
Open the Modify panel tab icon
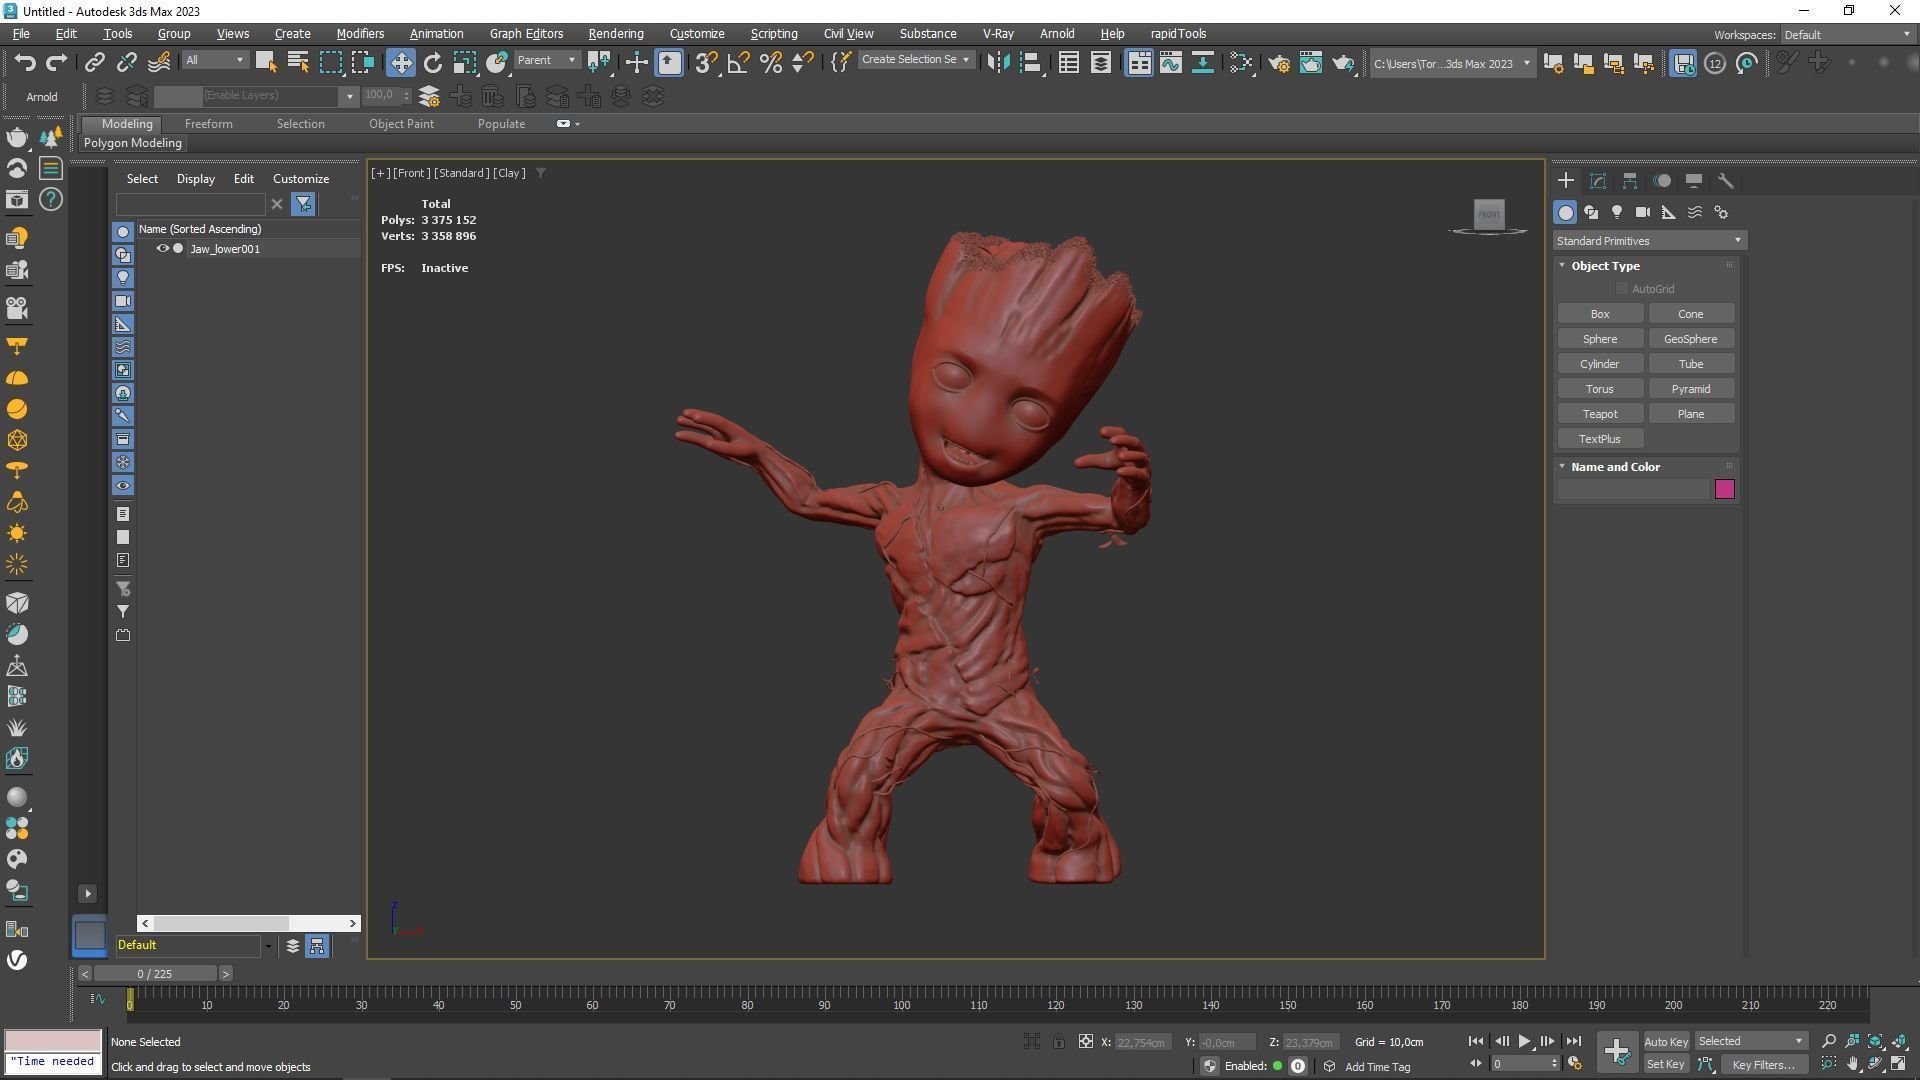[x=1598, y=181]
